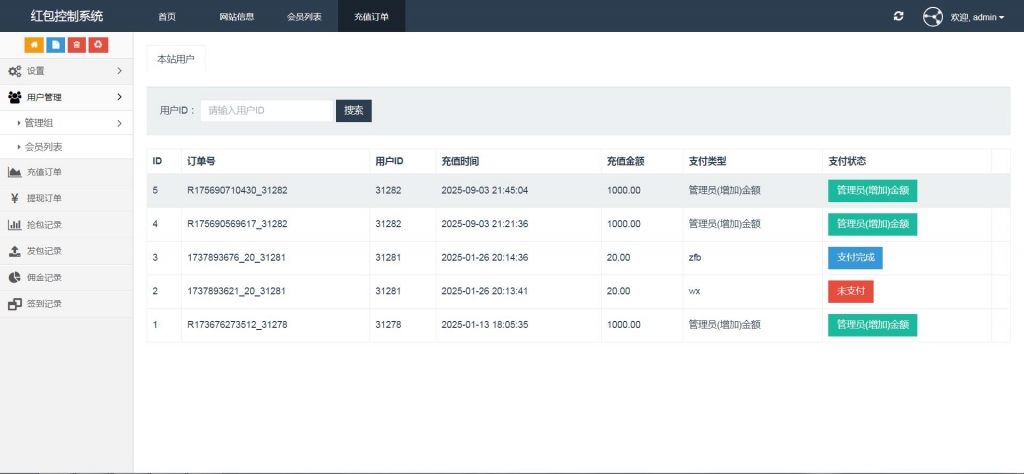This screenshot has width=1024, height=474.
Task: Go to 网站信息 in top navigation
Action: click(x=237, y=17)
